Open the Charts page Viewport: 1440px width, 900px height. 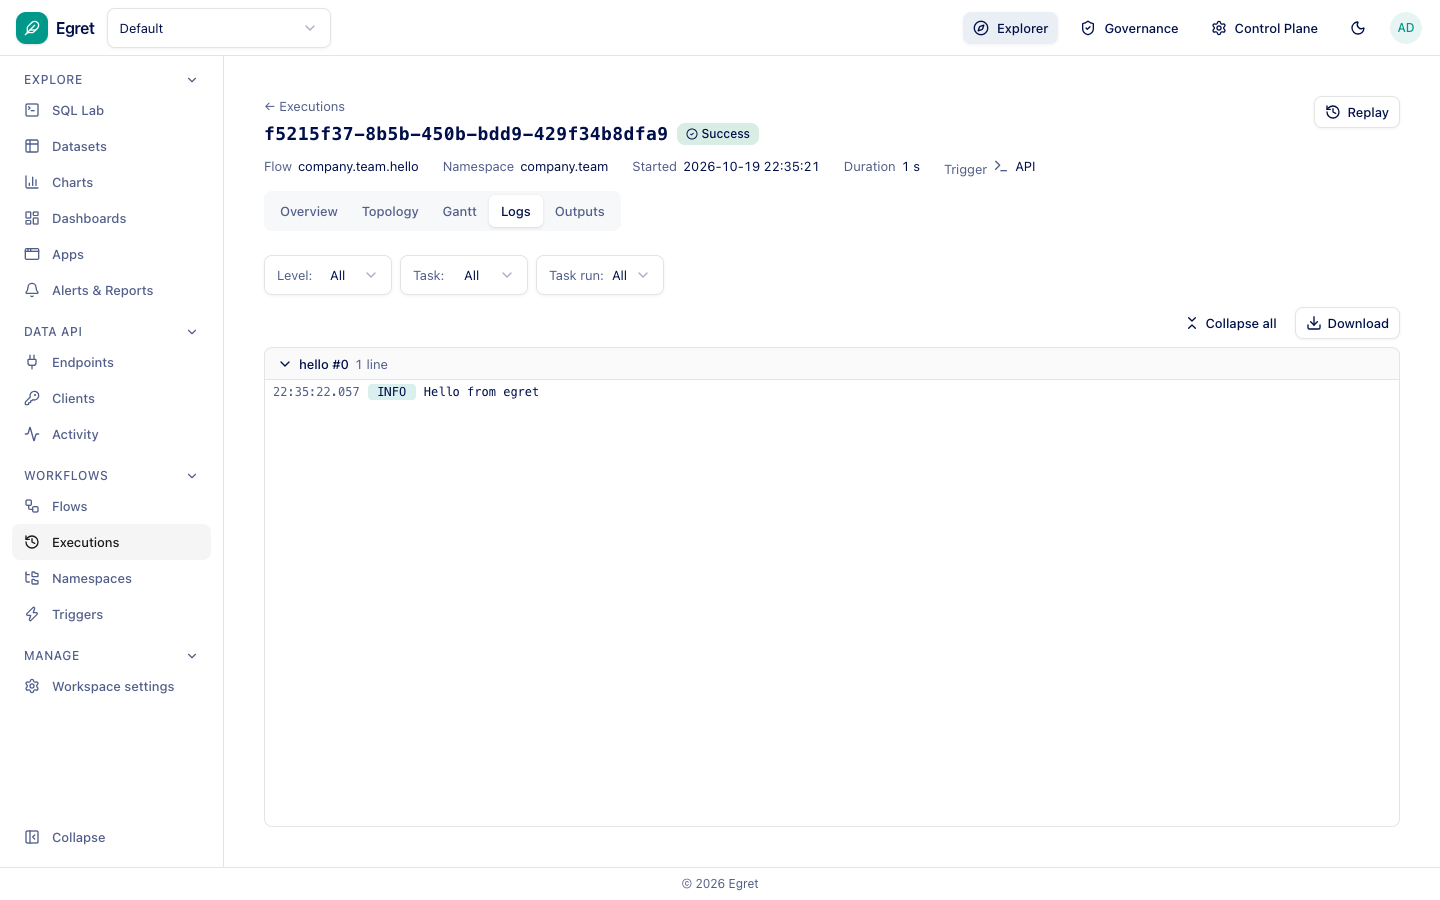(111, 182)
